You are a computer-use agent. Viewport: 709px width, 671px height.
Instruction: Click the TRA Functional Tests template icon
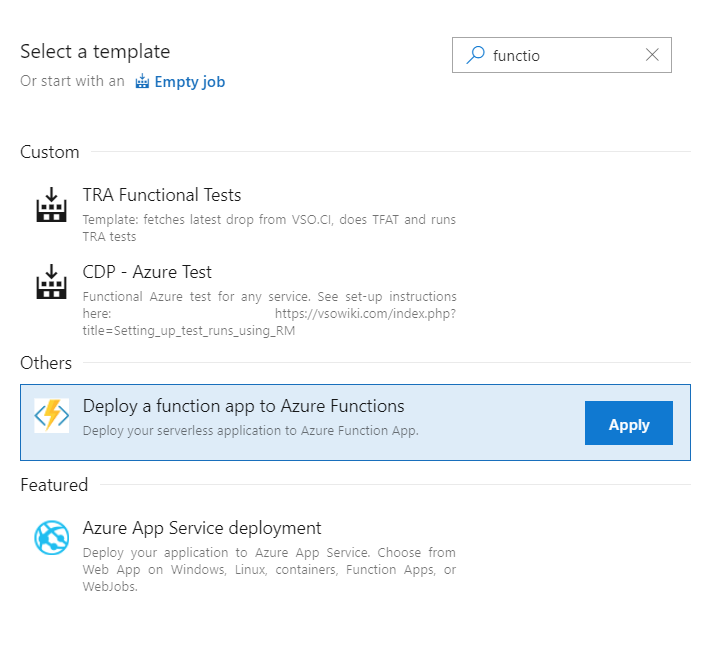50,205
